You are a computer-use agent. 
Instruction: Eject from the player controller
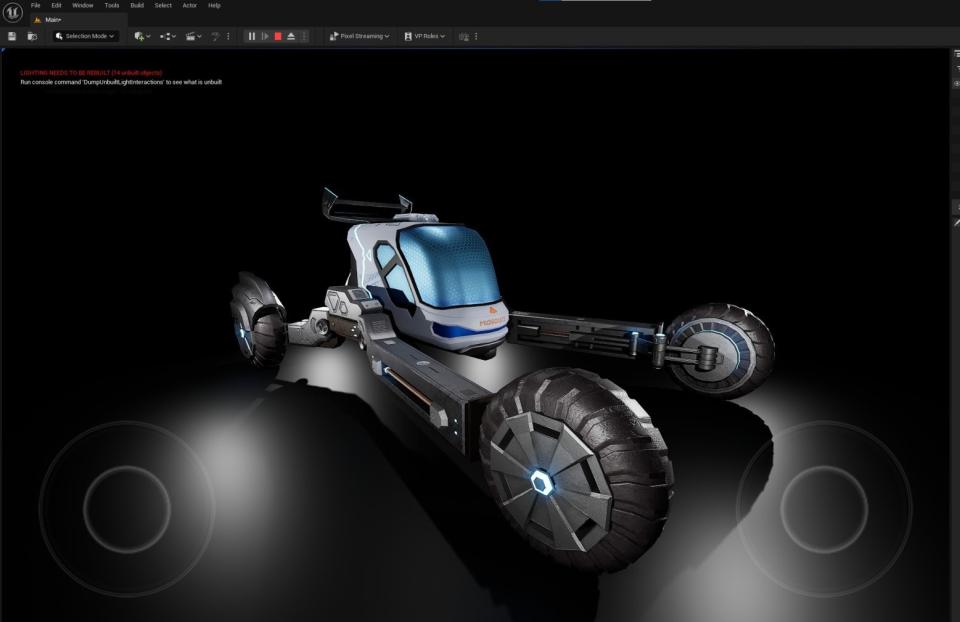[x=291, y=36]
